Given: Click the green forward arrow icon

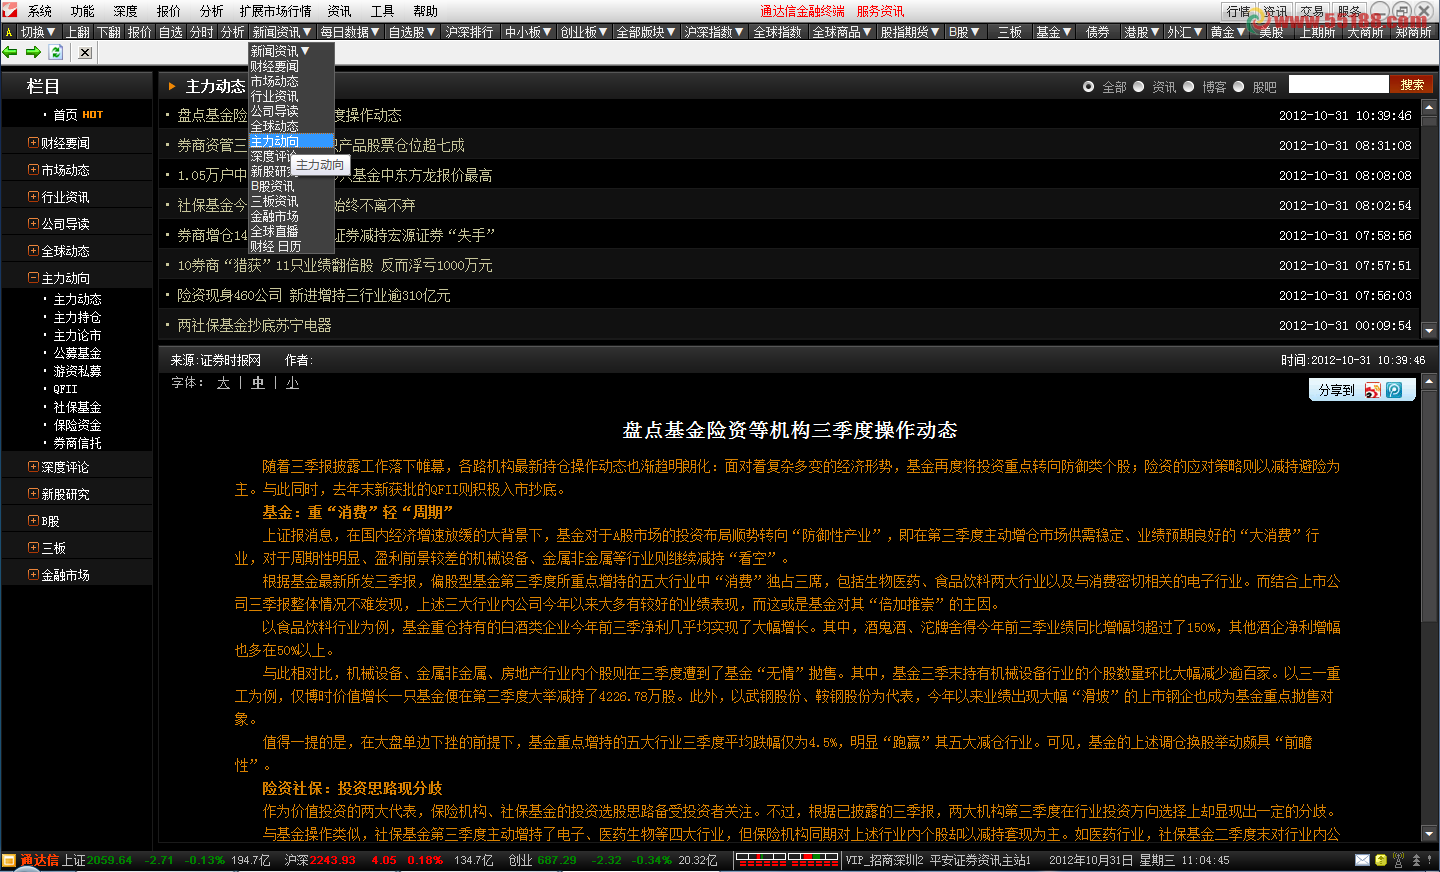Looking at the screenshot, I should click(33, 52).
